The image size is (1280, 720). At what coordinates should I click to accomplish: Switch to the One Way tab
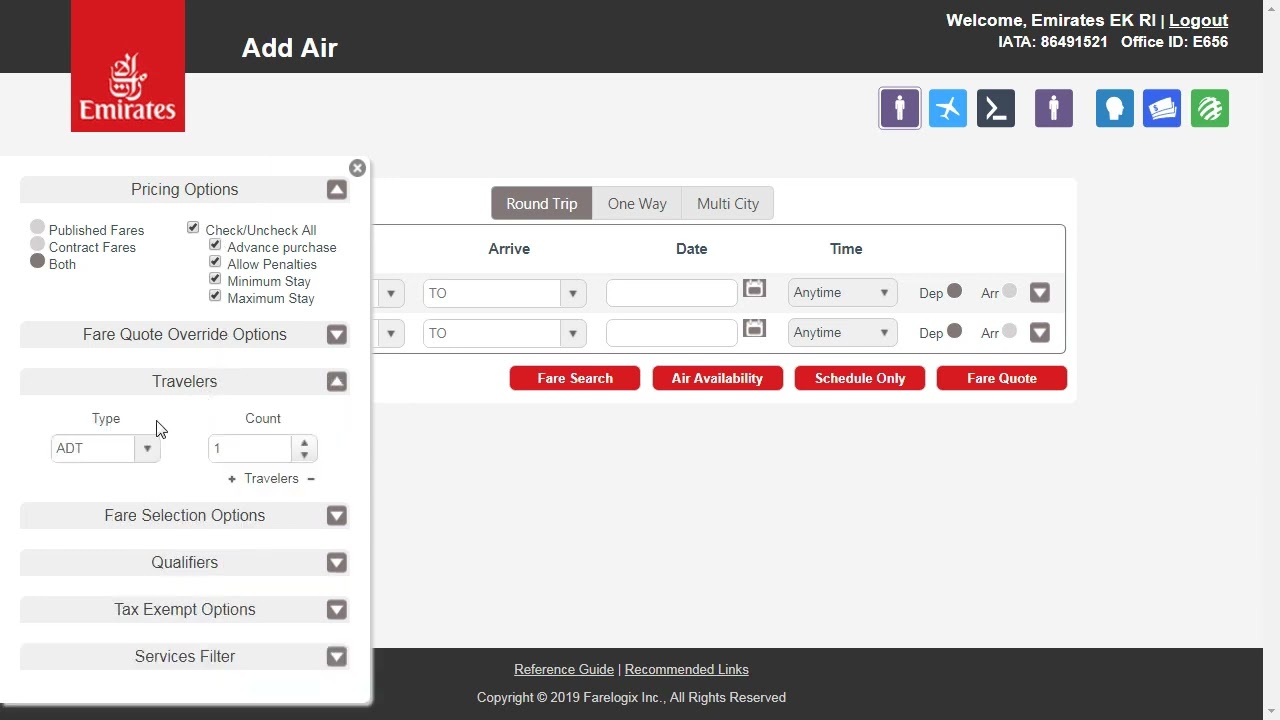(637, 204)
